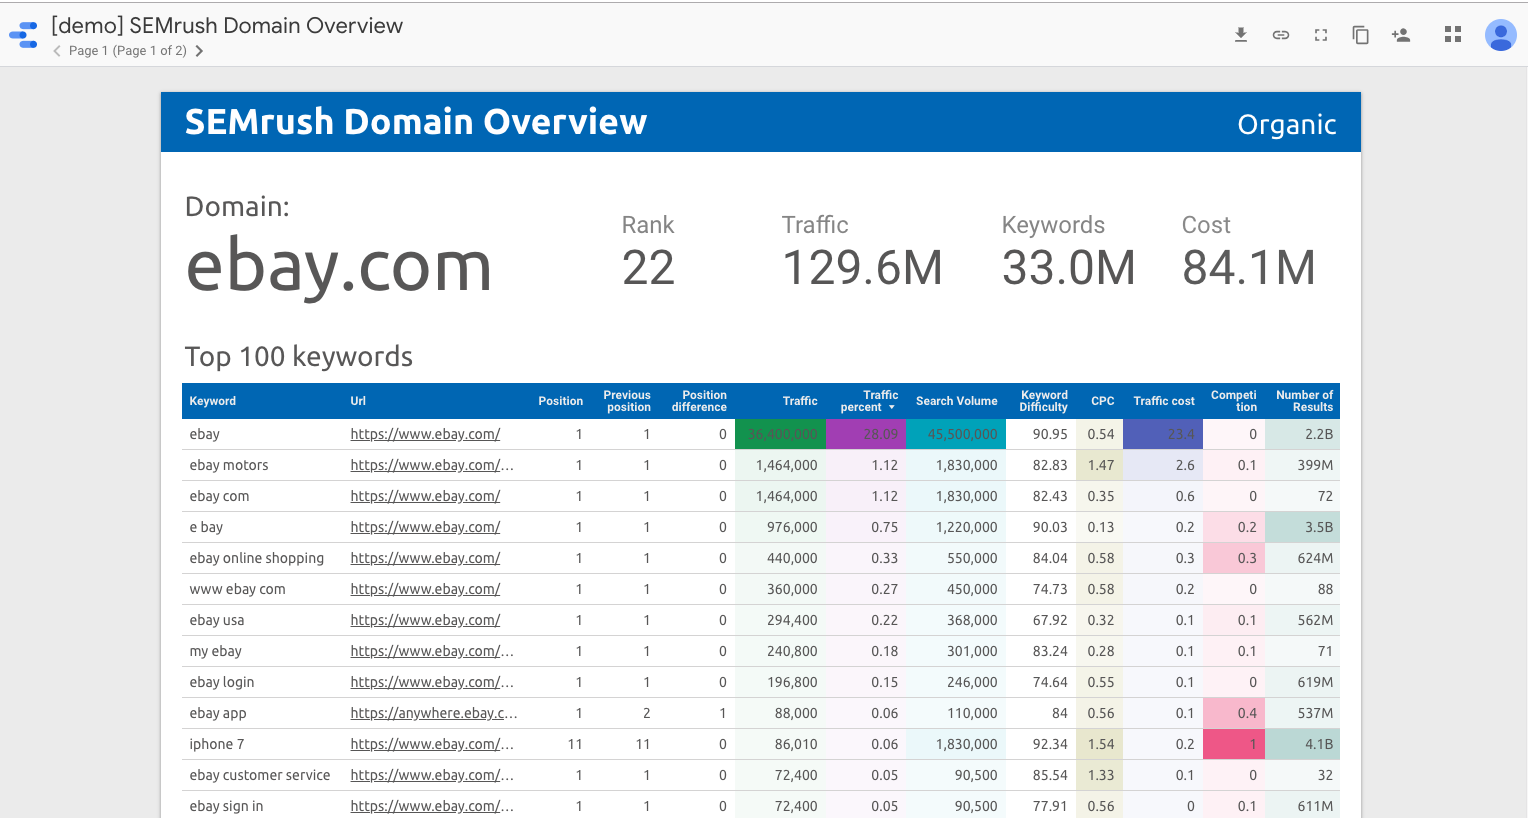Click the get shareable link icon
1528x818 pixels.
(x=1280, y=35)
